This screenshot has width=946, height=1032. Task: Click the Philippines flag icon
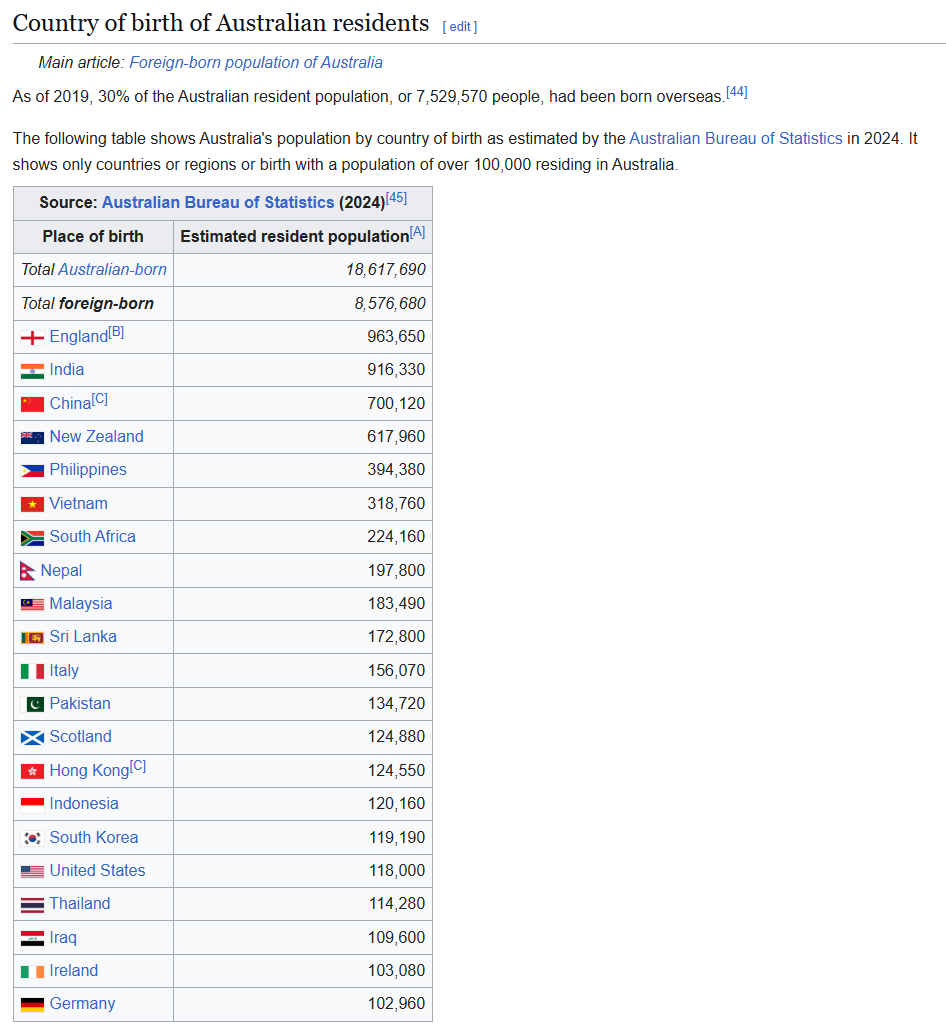point(32,471)
